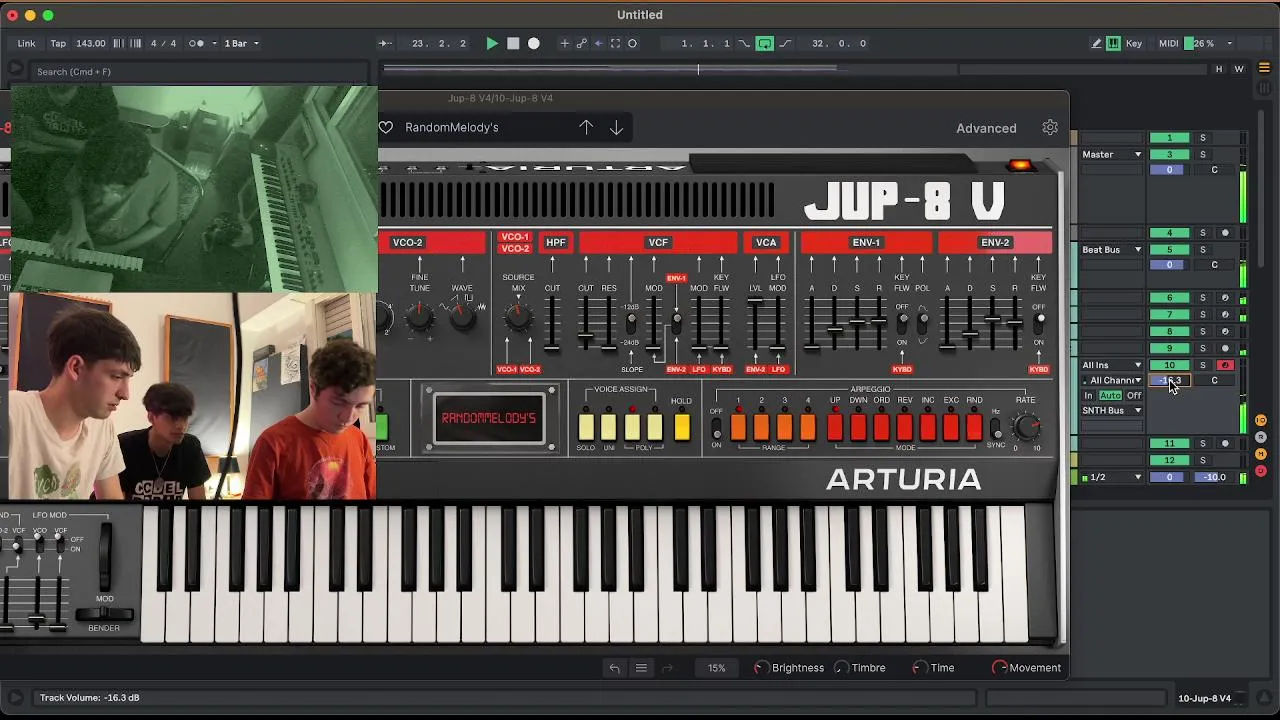Toggle the metronome icon
The width and height of the screenshot is (1280, 720).
197,43
